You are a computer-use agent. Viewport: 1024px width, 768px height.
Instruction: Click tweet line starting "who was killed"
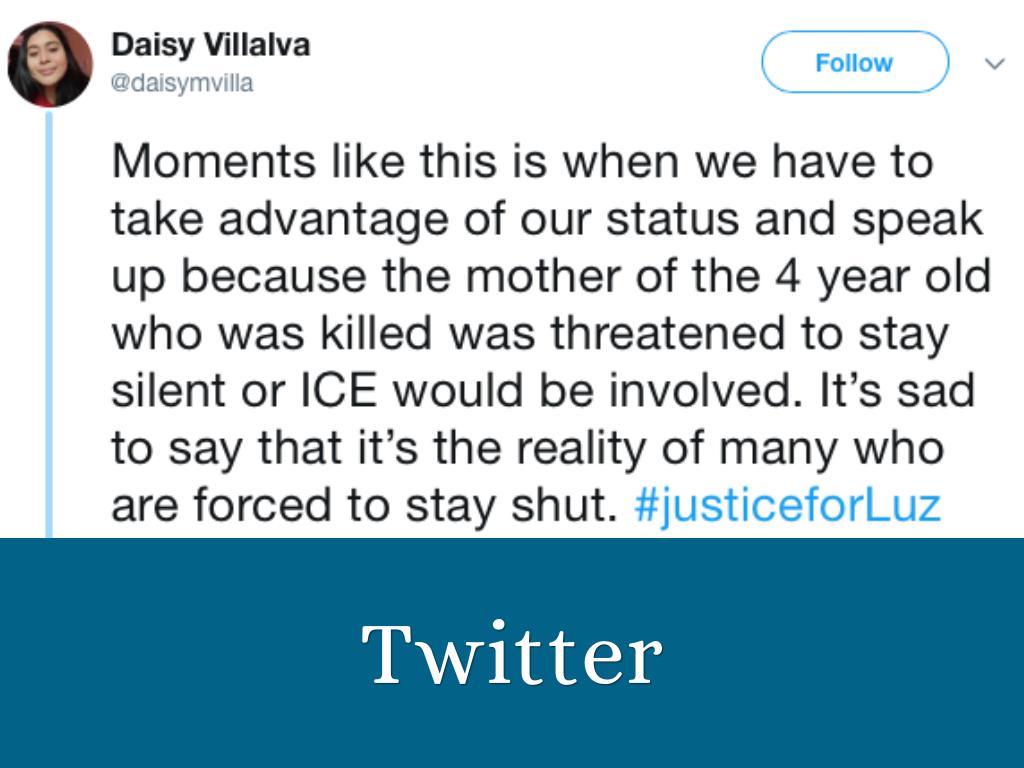(x=529, y=334)
